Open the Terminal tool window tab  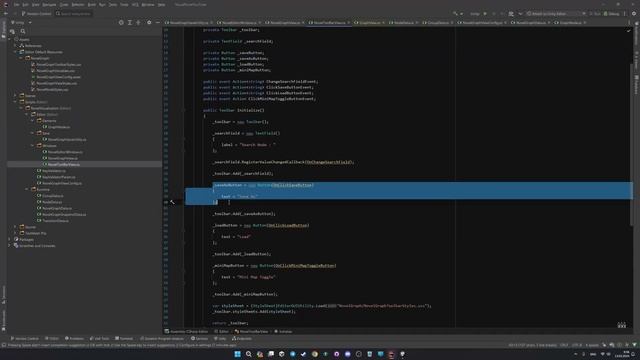point(124,338)
